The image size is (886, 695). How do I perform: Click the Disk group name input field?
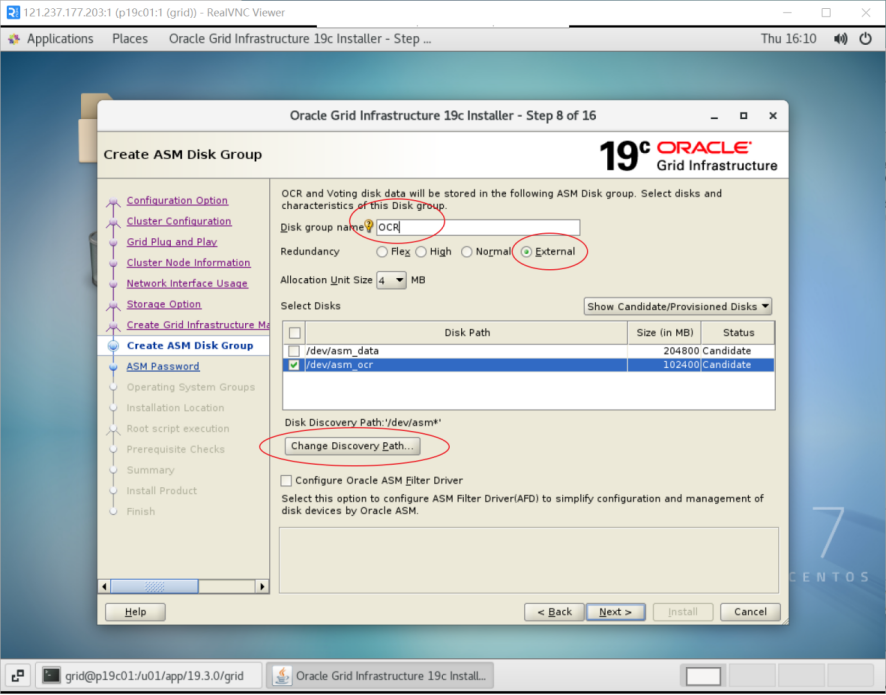(x=478, y=227)
